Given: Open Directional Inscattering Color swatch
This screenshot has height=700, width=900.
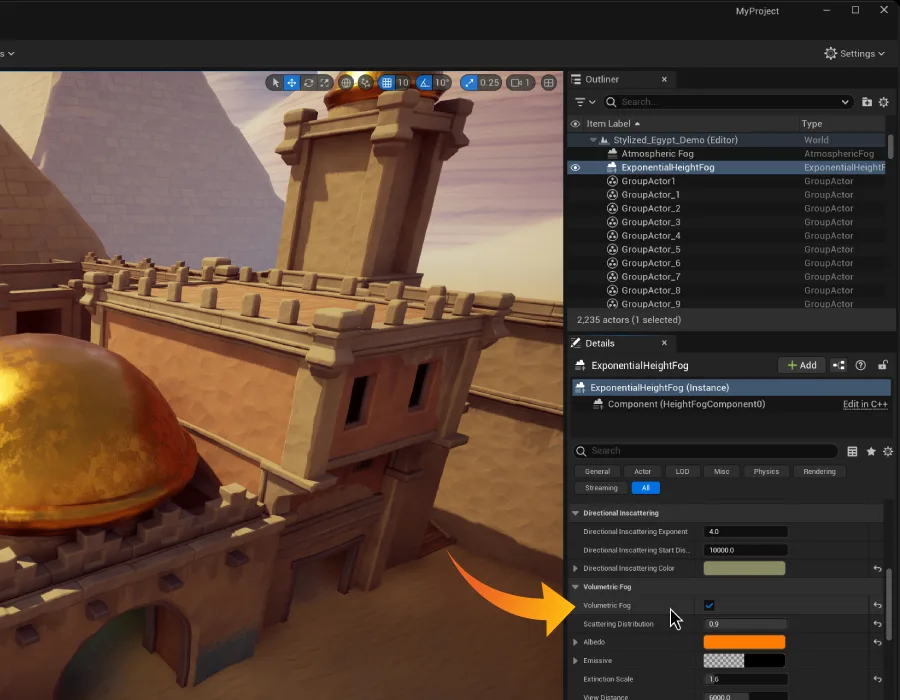Looking at the screenshot, I should pyautogui.click(x=744, y=569).
